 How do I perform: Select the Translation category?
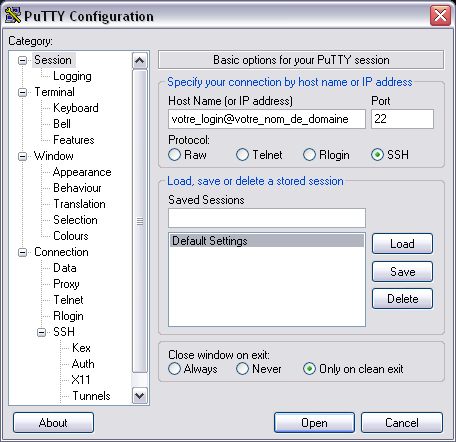point(79,204)
